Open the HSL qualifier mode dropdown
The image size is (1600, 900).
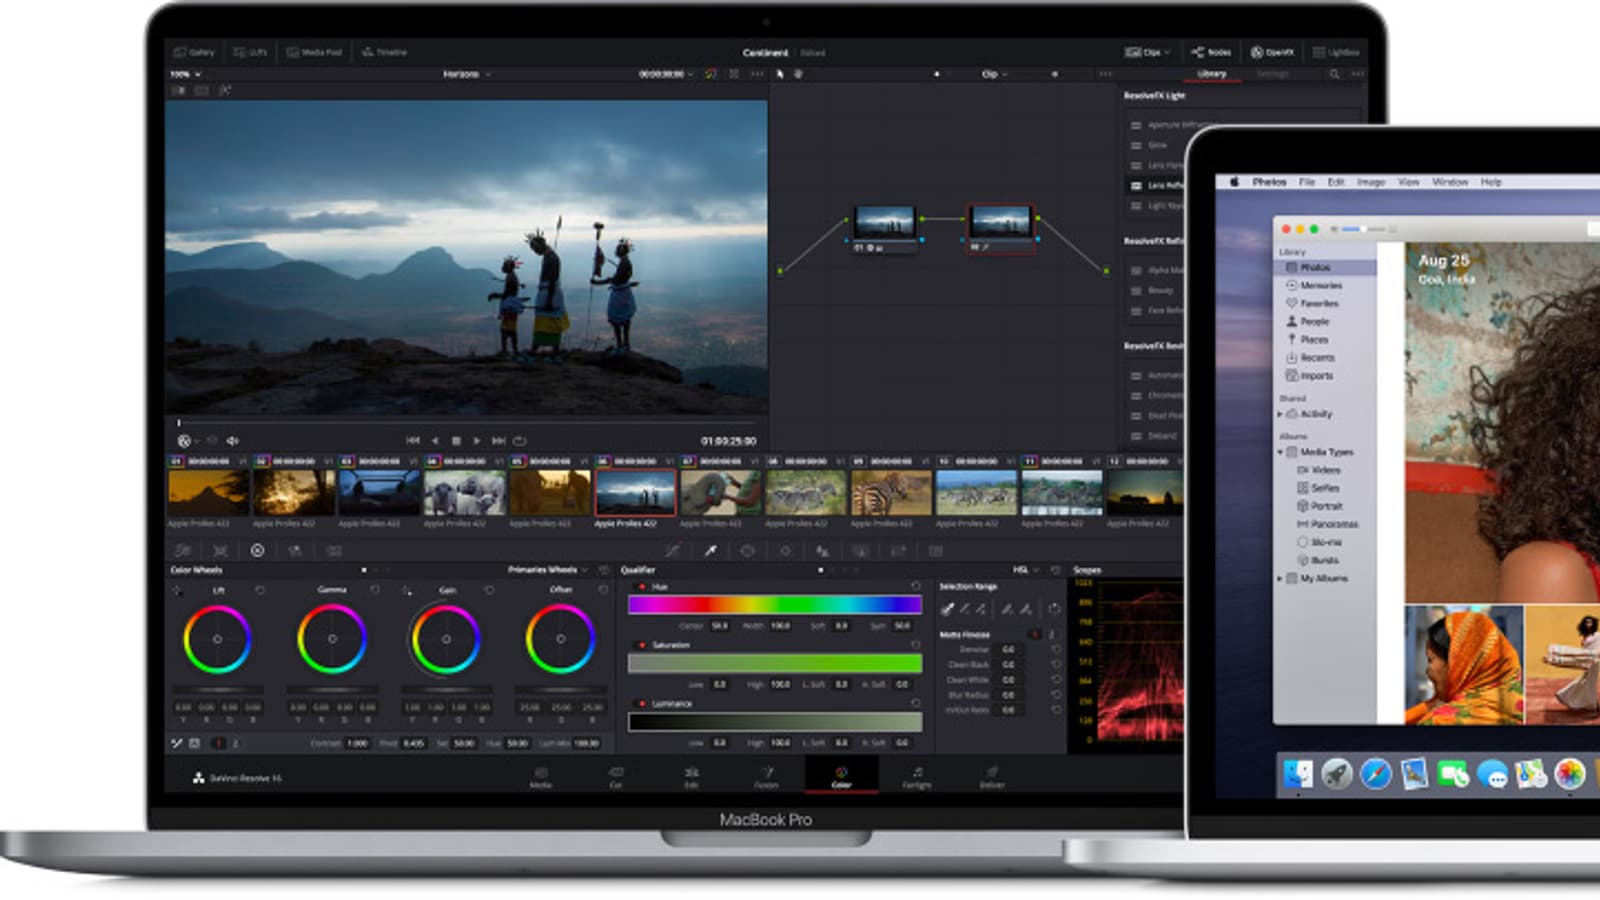(x=1026, y=570)
